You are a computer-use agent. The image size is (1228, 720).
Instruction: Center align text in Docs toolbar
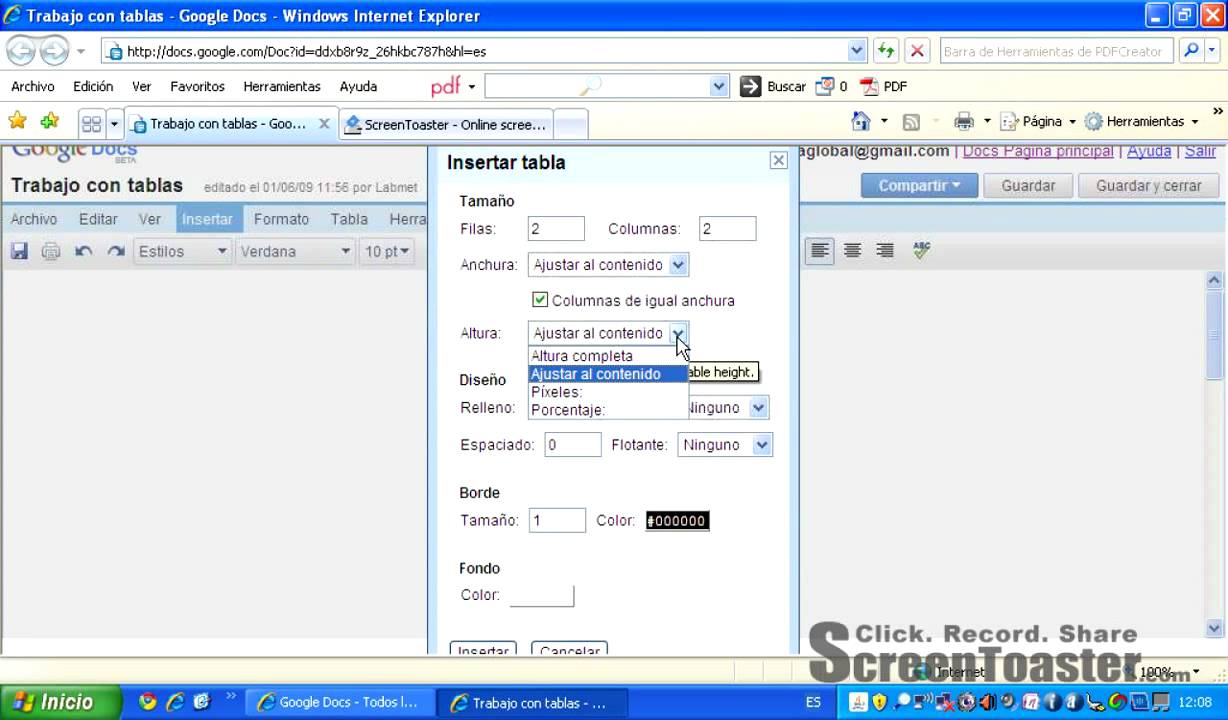click(852, 251)
